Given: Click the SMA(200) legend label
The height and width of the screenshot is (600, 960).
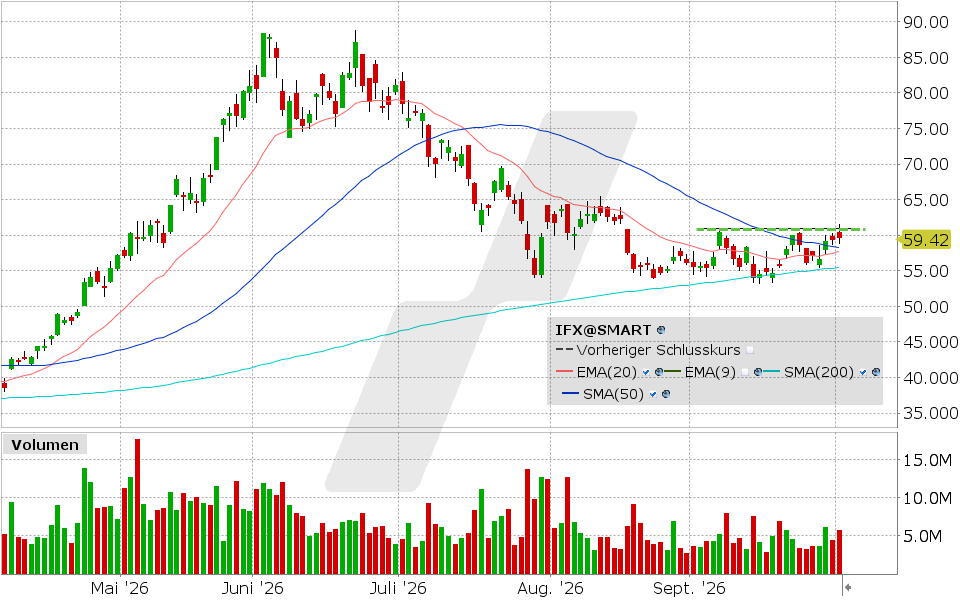Looking at the screenshot, I should pyautogui.click(x=819, y=372).
